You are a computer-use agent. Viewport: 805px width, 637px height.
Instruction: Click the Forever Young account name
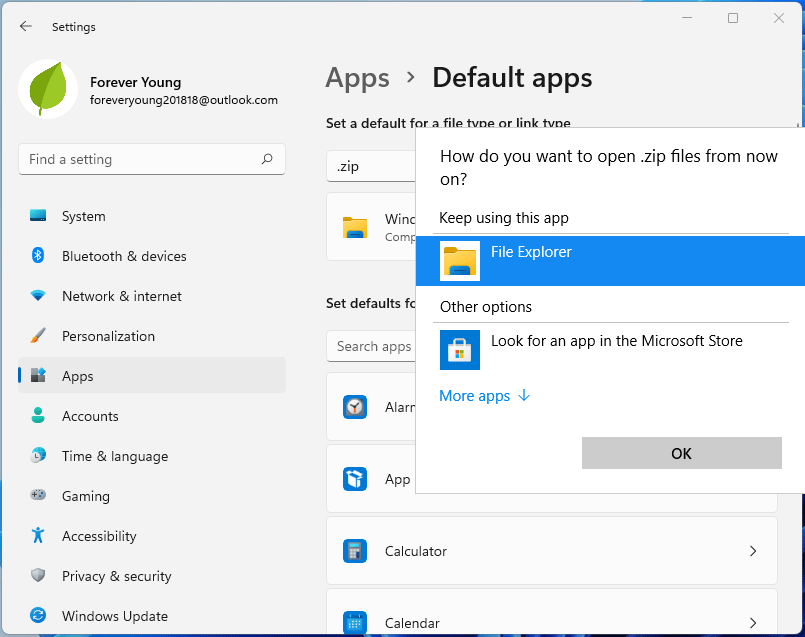click(x=136, y=82)
